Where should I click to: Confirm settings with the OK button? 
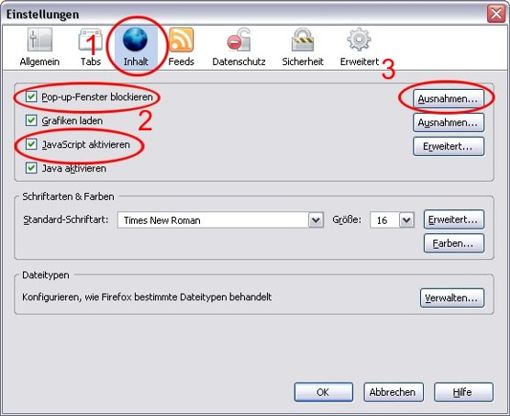(323, 392)
